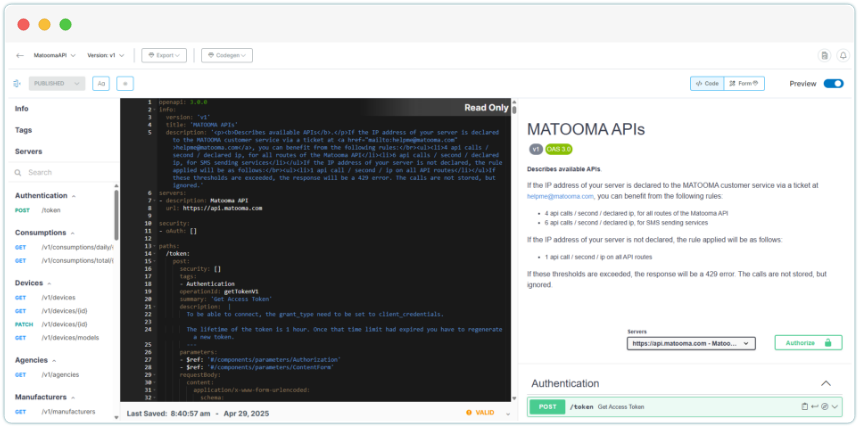Click the green POST method badge

547,407
